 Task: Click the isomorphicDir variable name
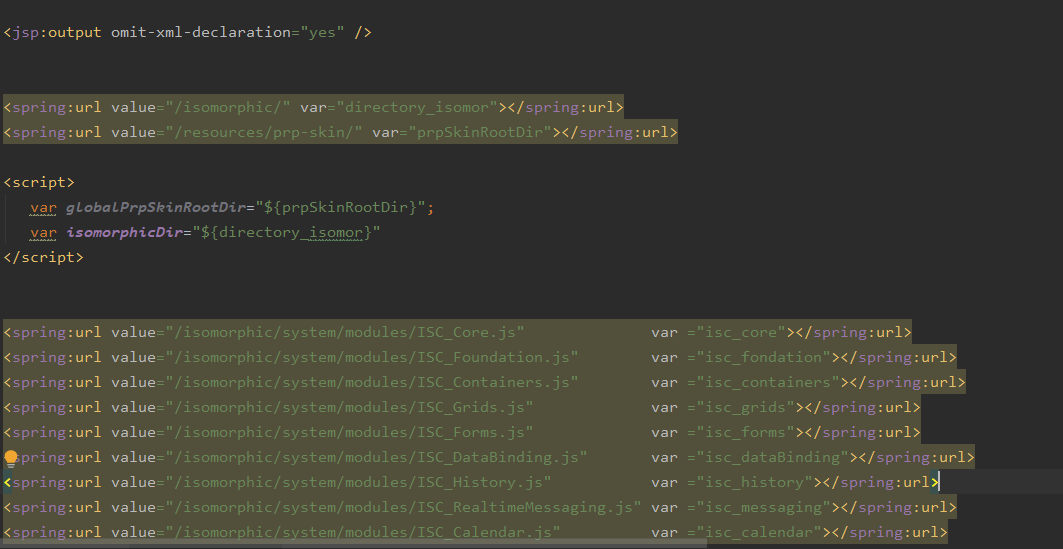coord(124,232)
